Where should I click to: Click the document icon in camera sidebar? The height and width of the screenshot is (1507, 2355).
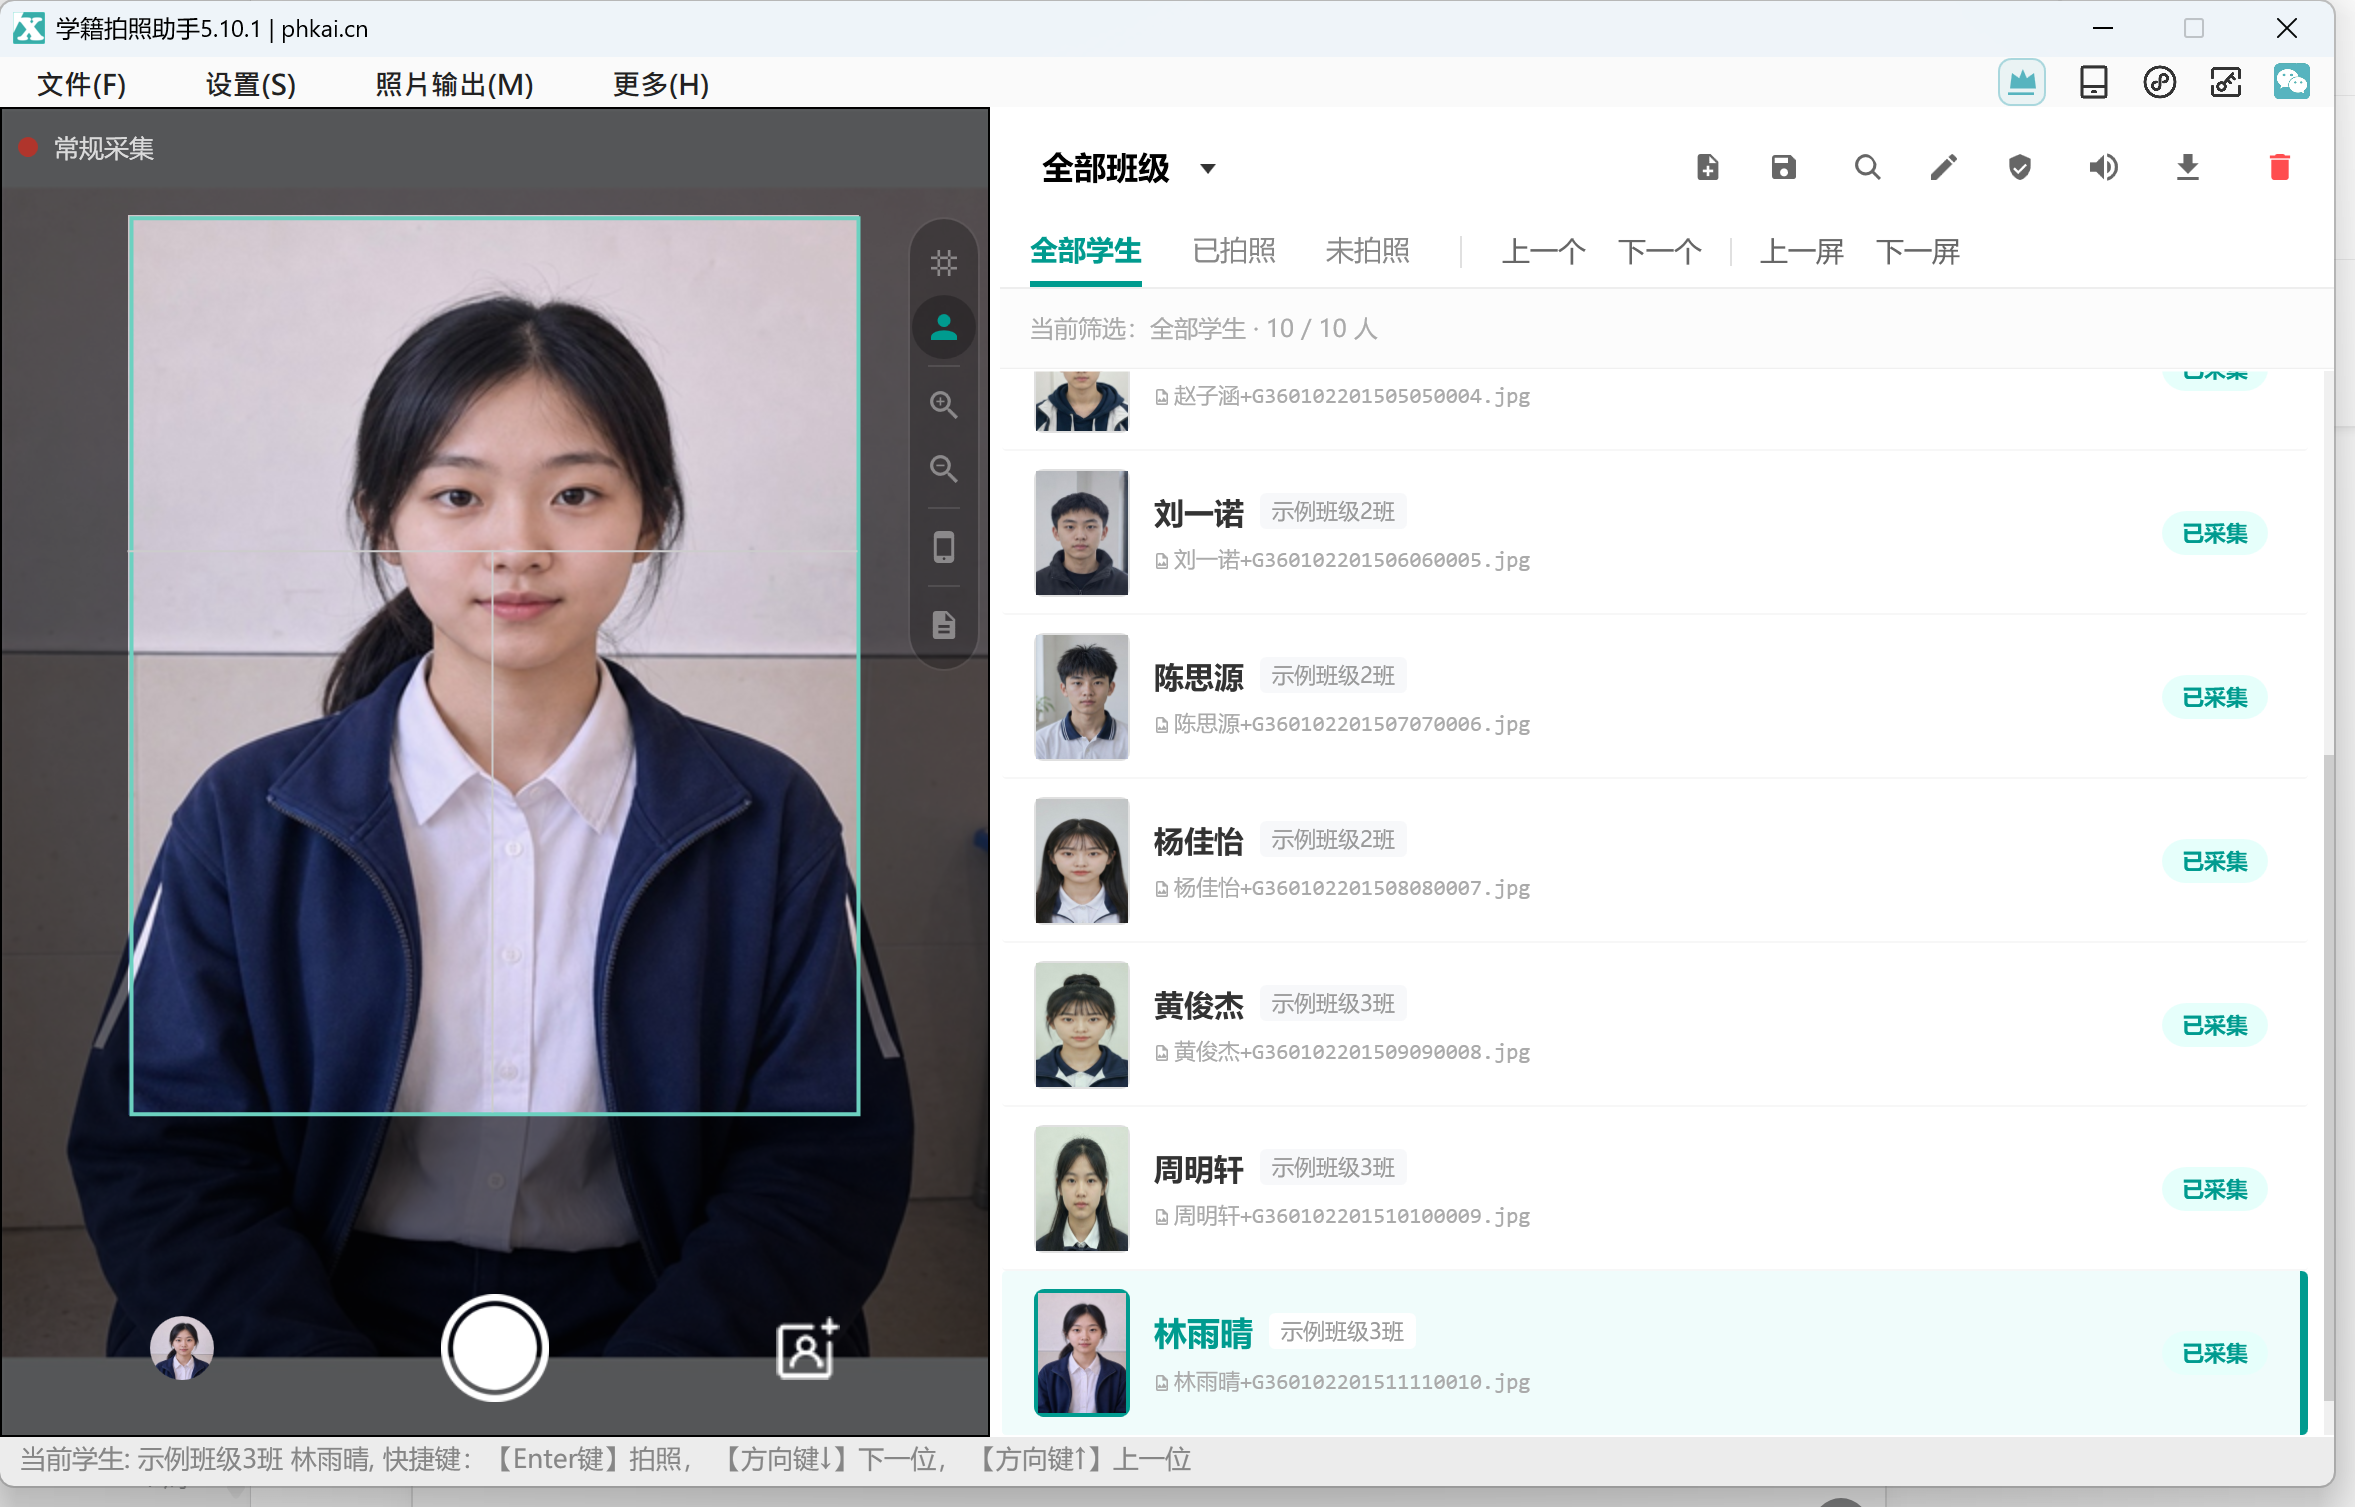[943, 625]
